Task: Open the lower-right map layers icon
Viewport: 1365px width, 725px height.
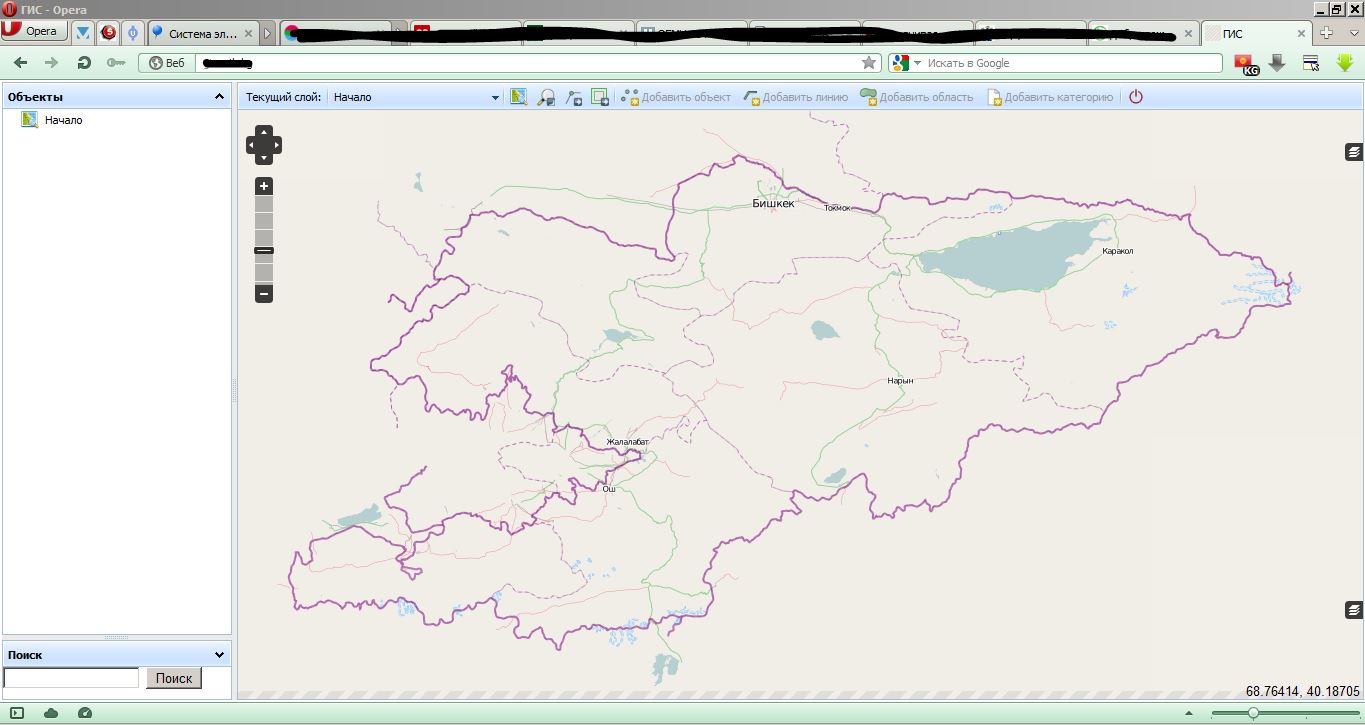Action: [1353, 609]
